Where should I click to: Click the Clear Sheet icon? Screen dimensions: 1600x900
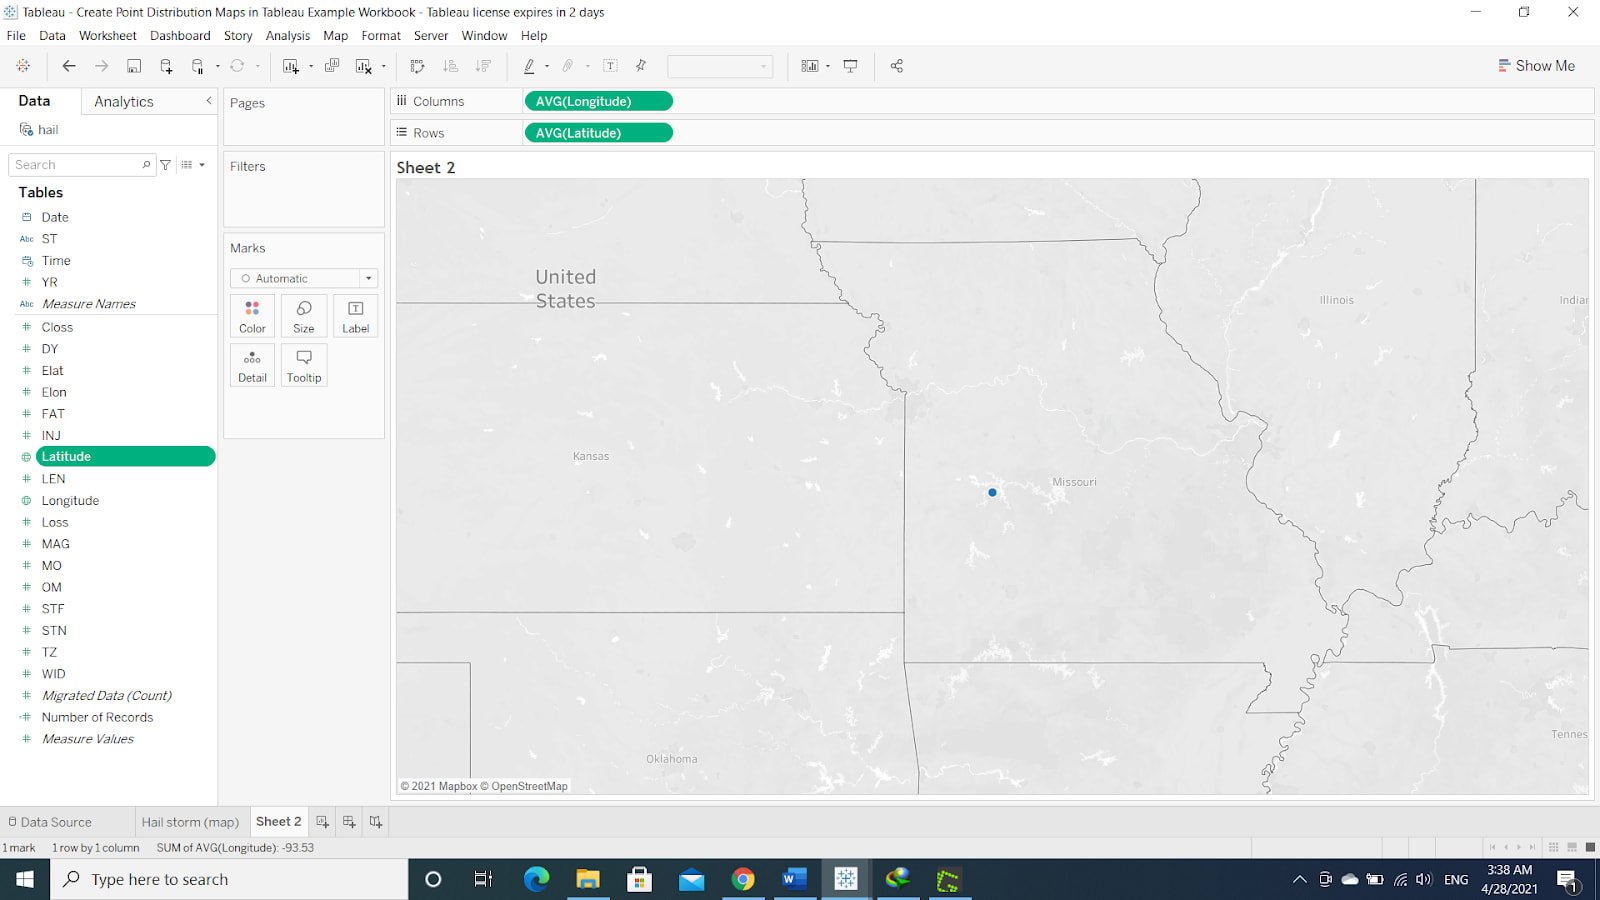[x=364, y=66]
